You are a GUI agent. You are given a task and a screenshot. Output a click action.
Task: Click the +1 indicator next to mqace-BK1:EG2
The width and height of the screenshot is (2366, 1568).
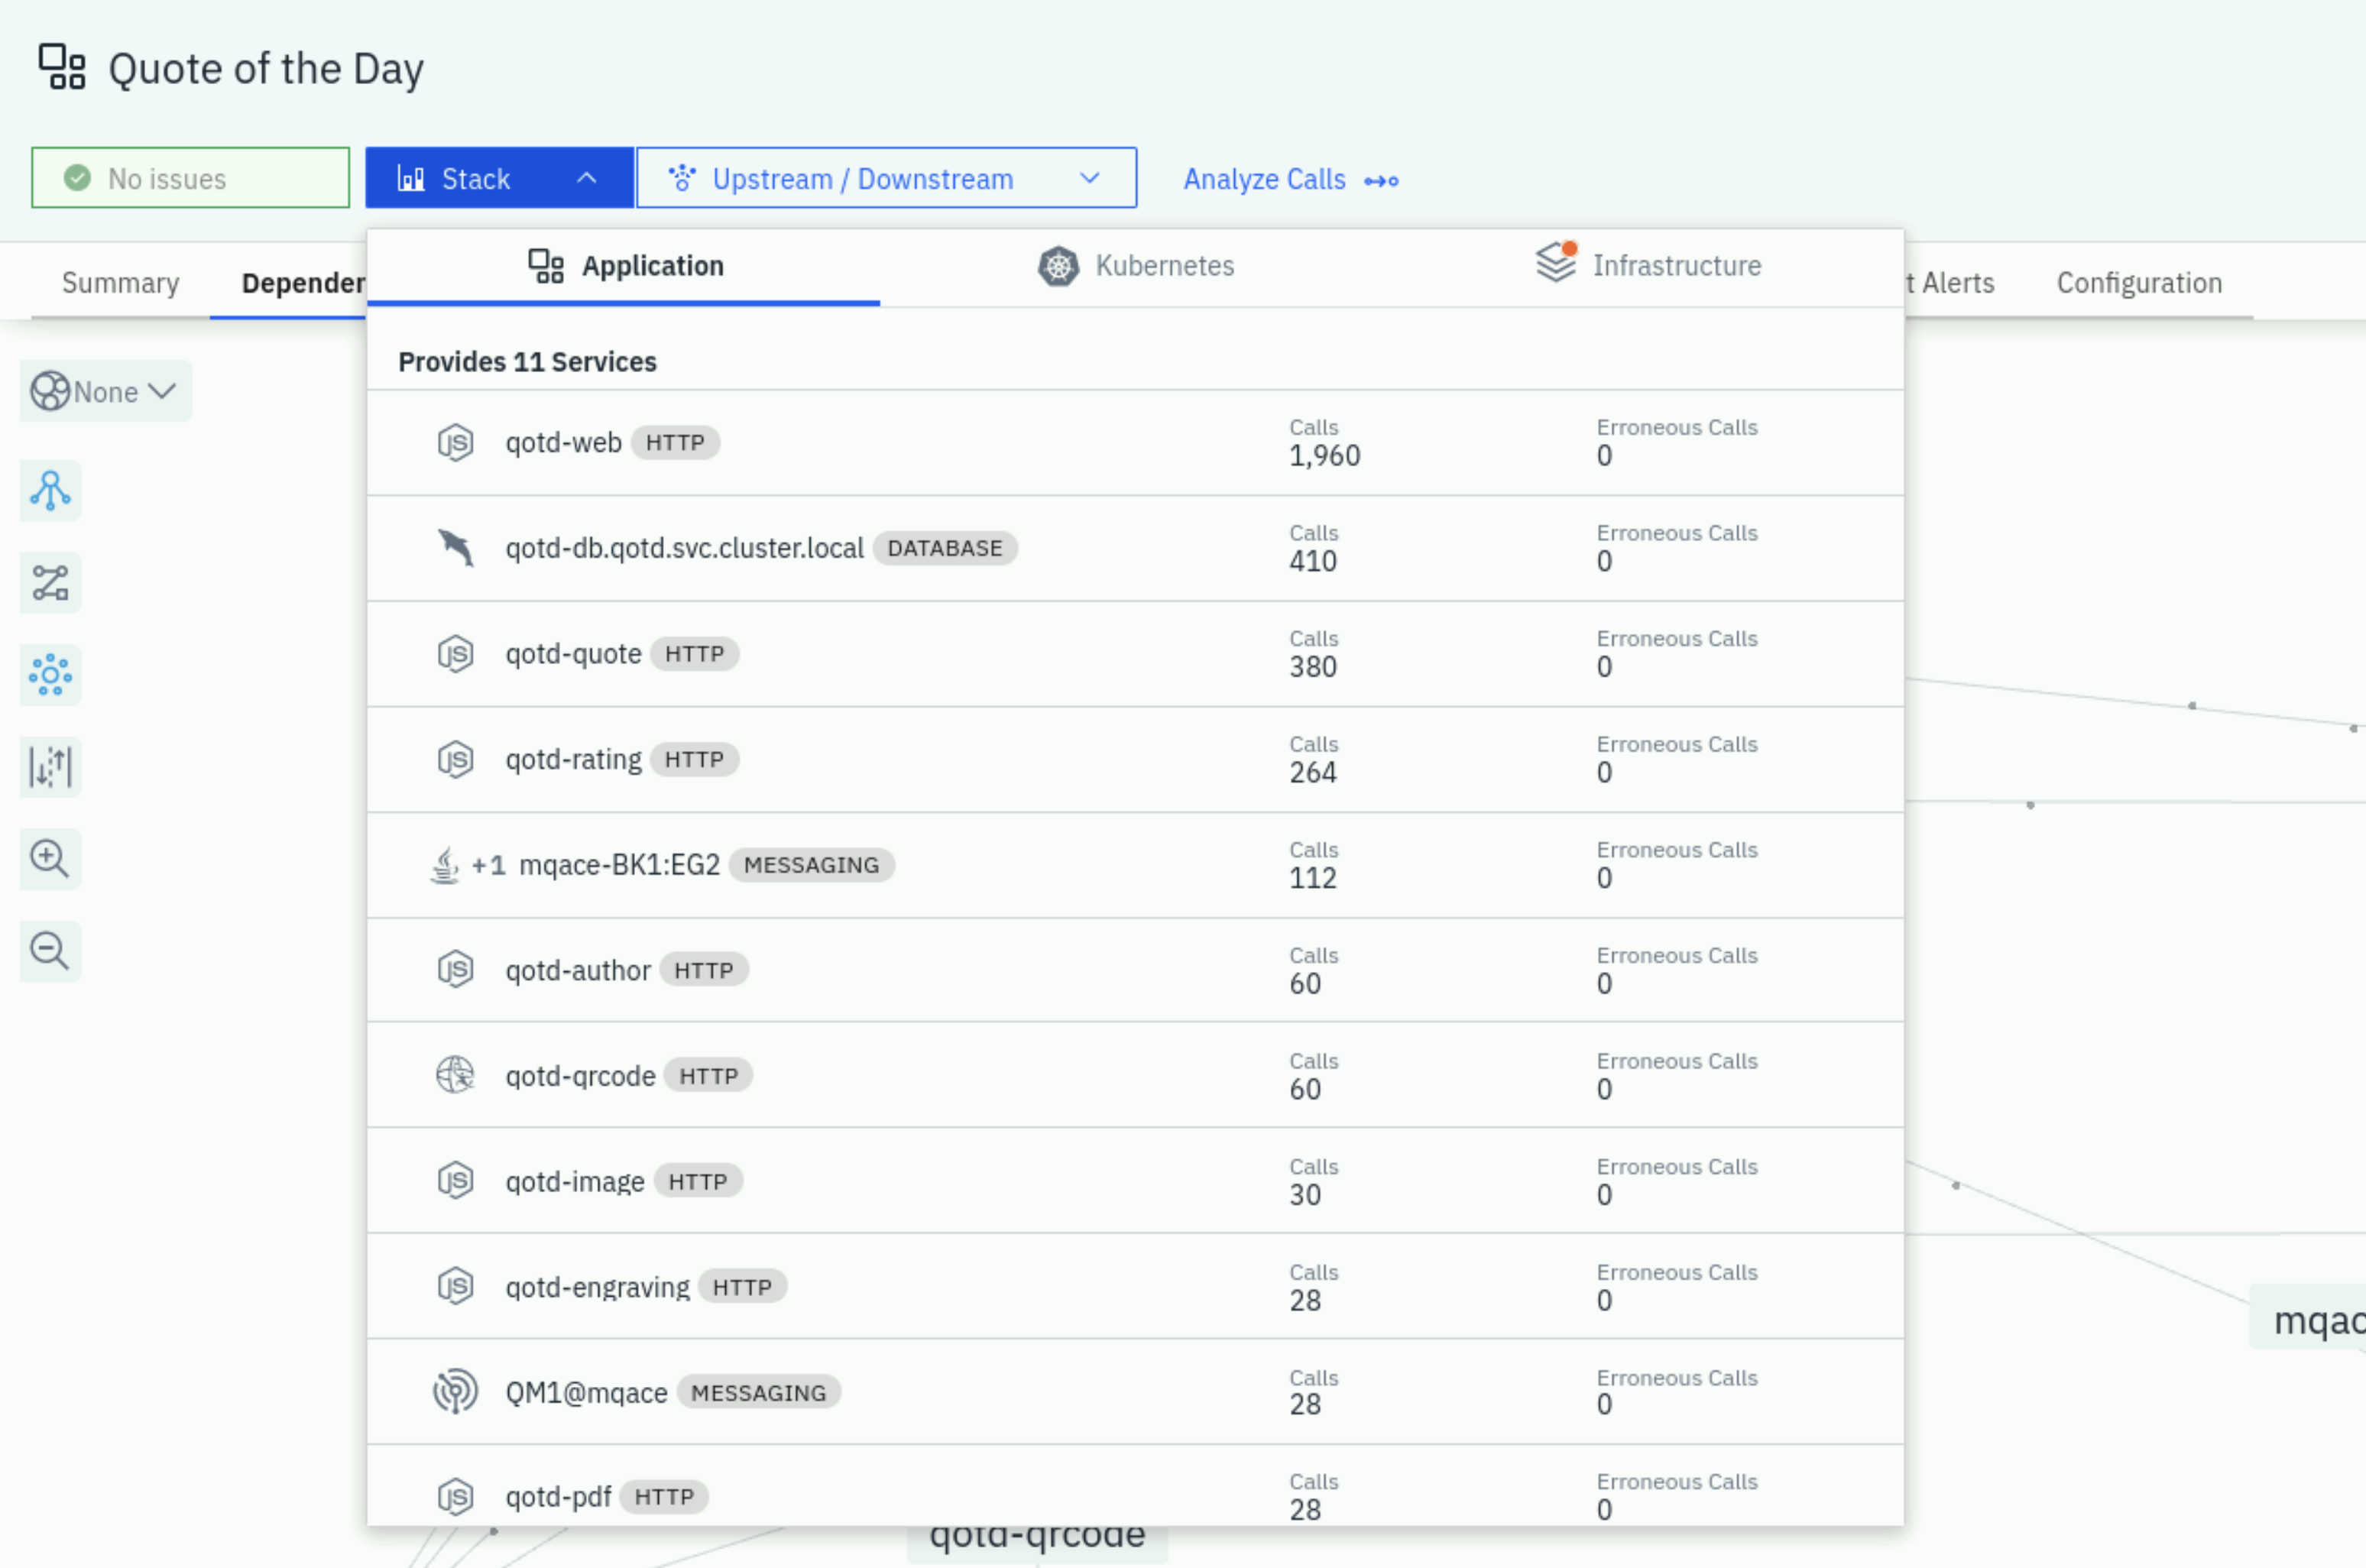point(489,865)
